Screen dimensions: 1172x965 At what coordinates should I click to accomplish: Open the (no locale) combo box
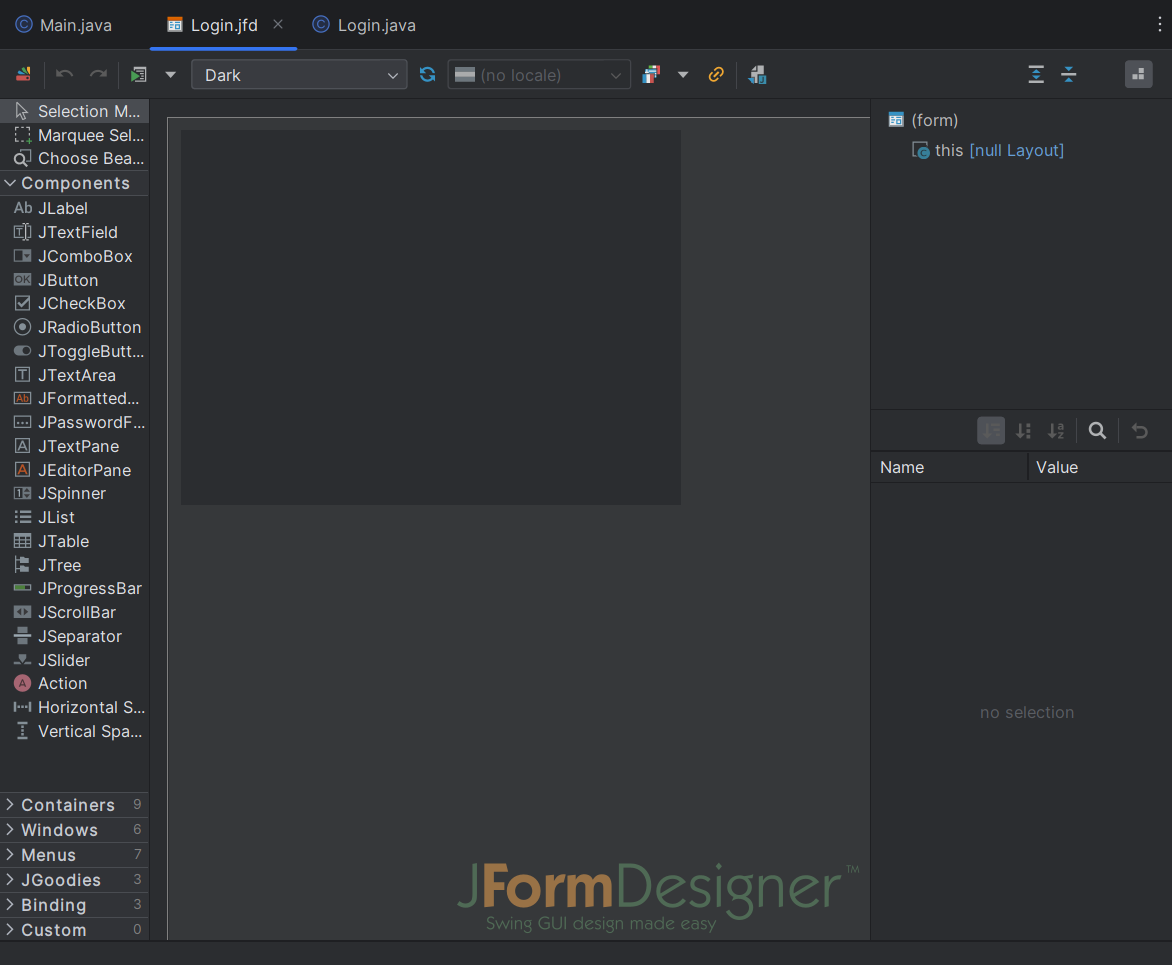click(x=539, y=75)
